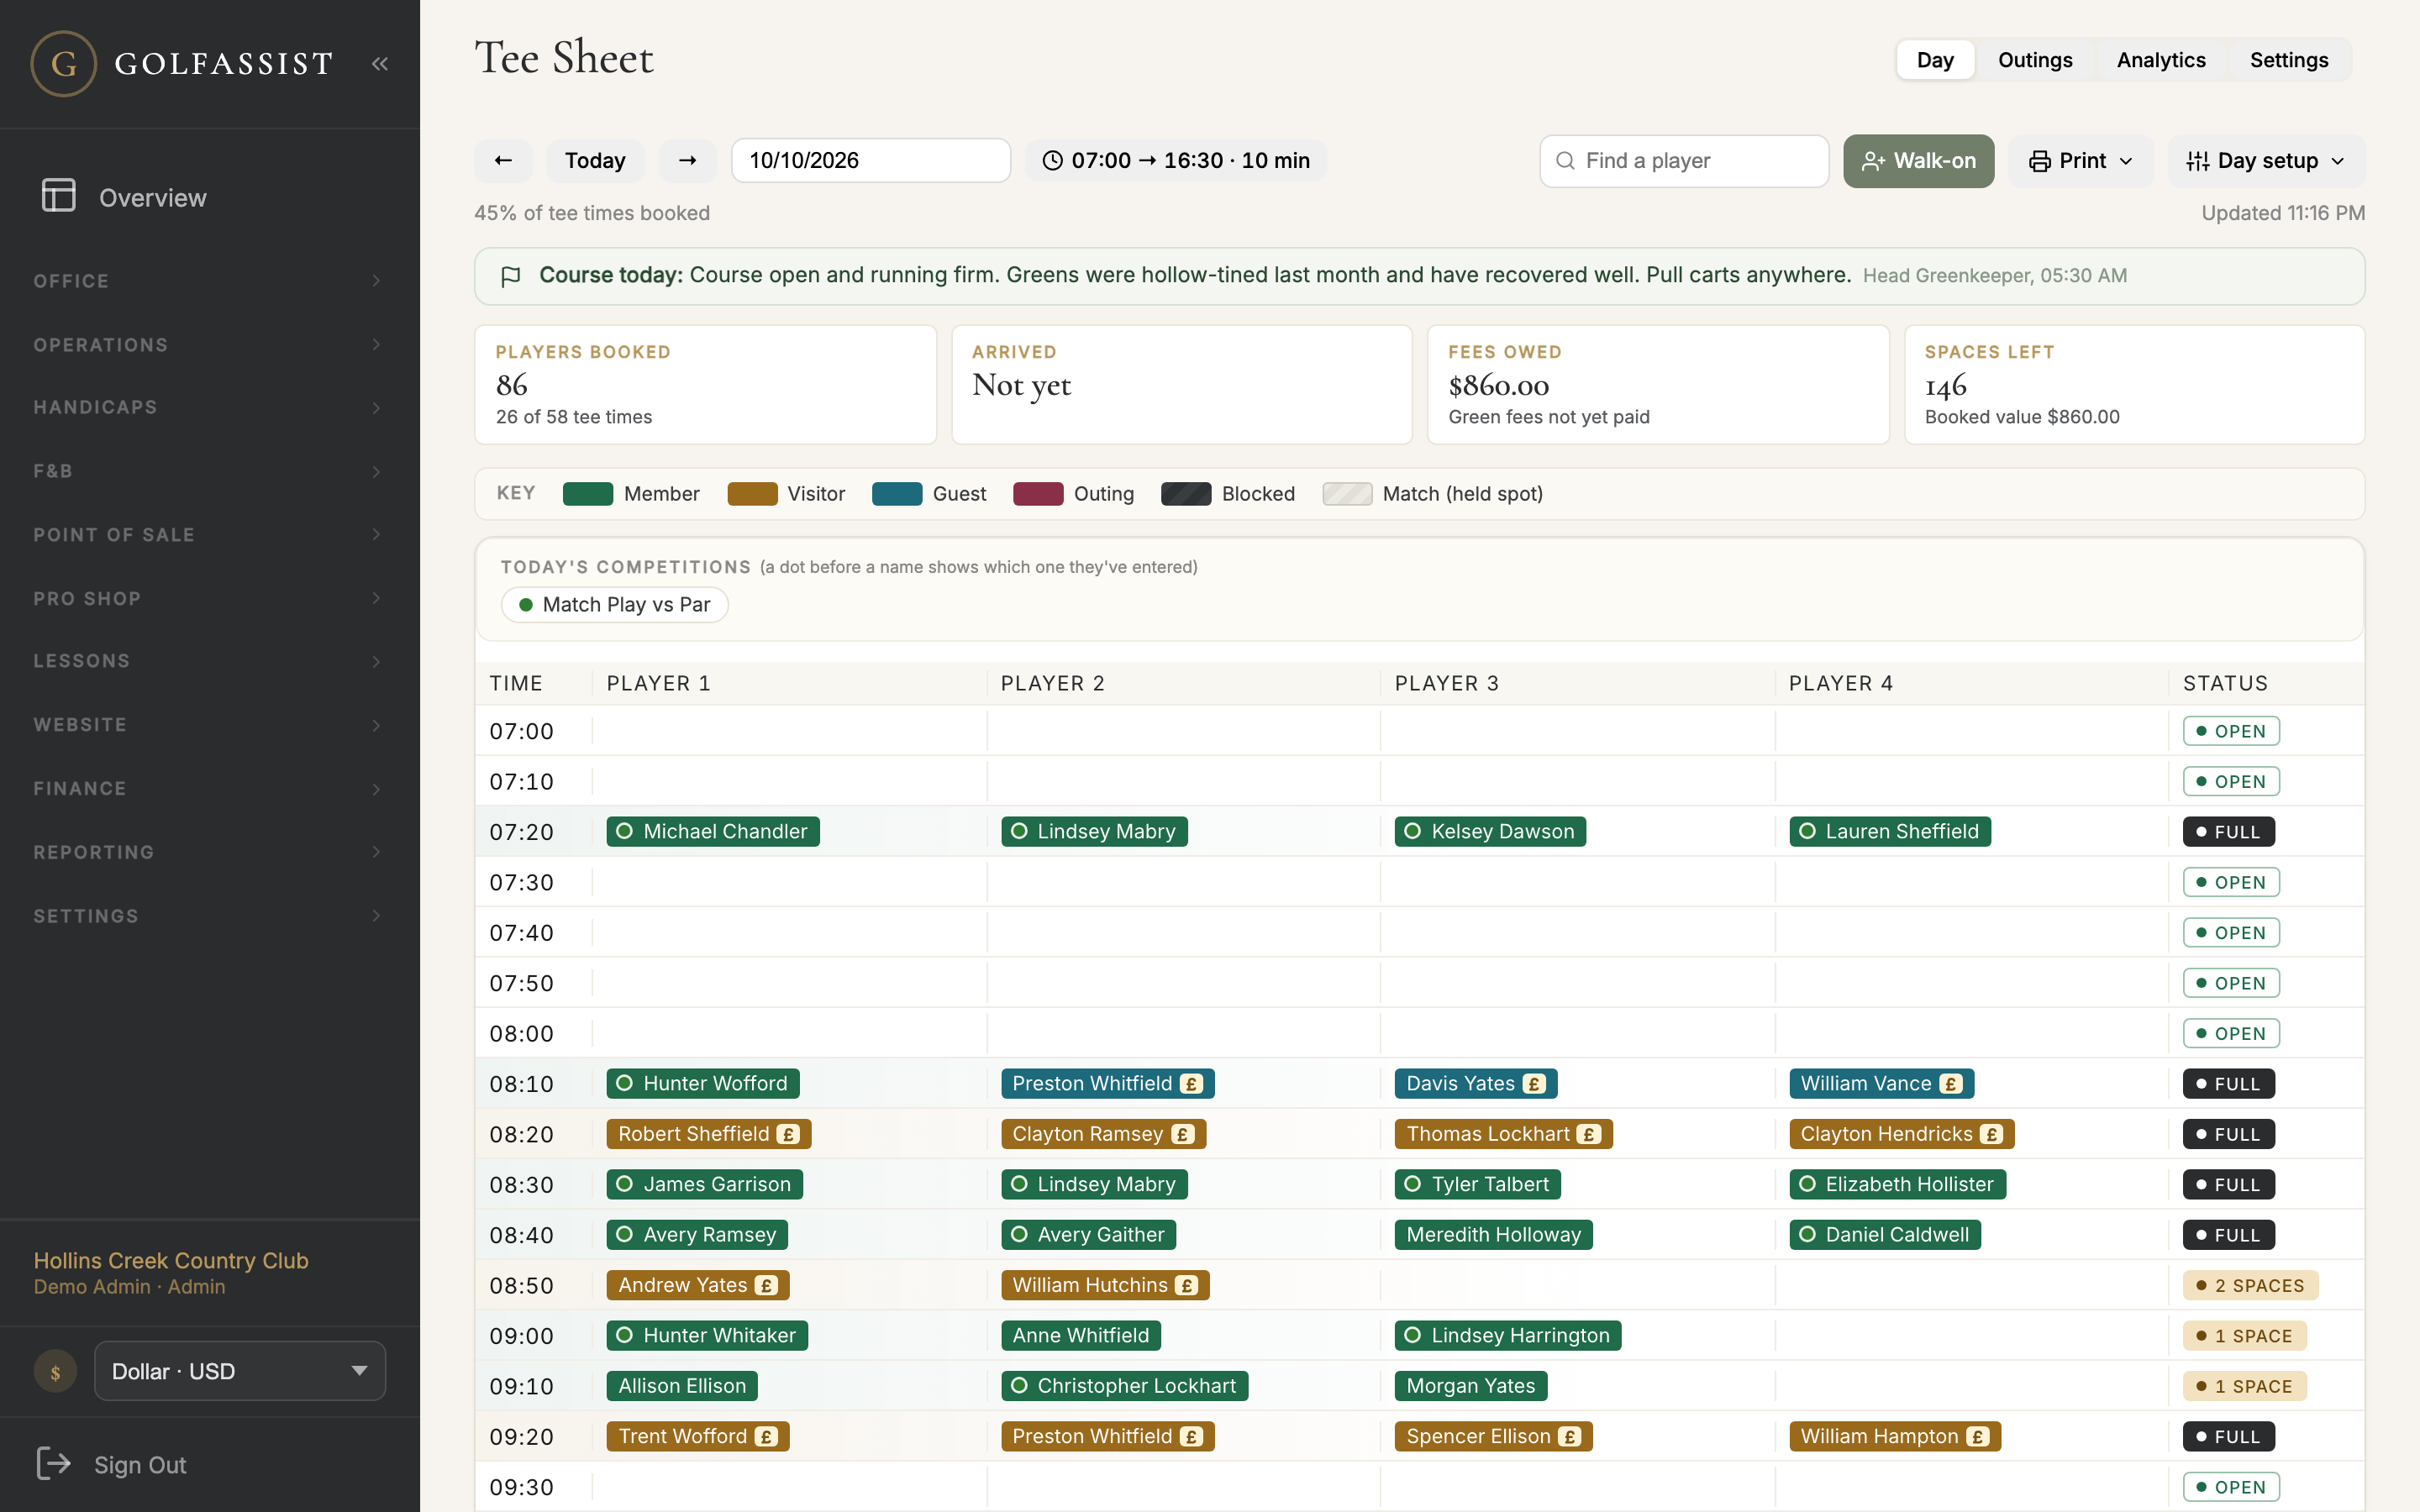Go to the next day arrow
The width and height of the screenshot is (2420, 1512).
tap(687, 161)
